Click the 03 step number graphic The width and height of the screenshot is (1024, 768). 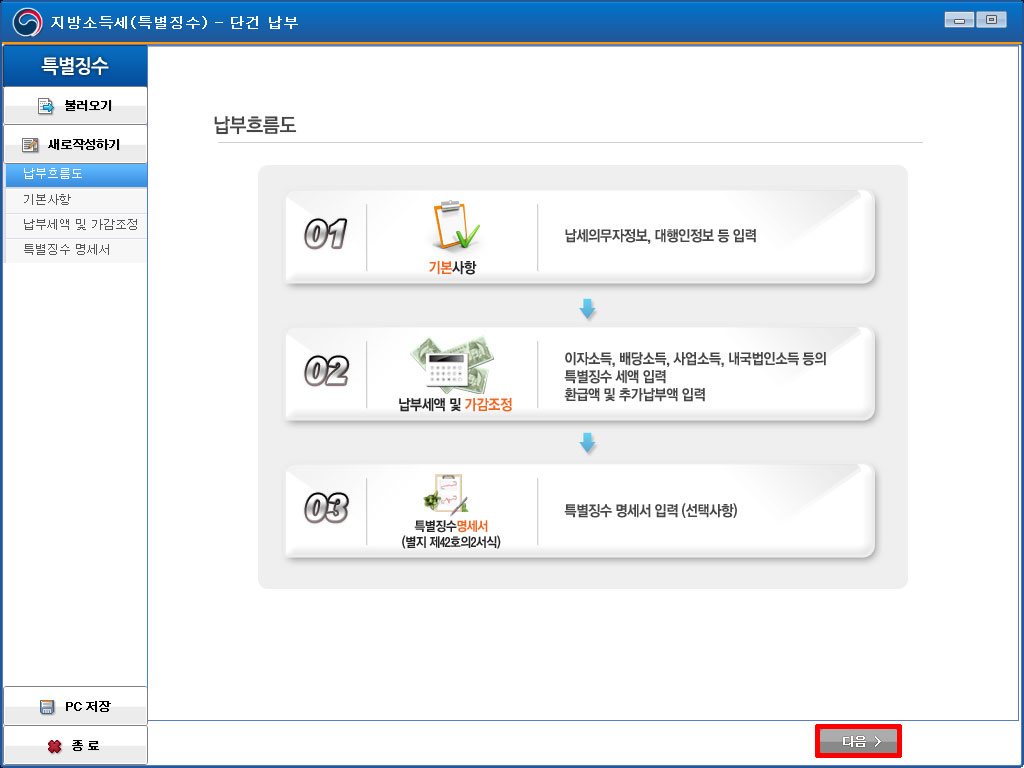[326, 508]
